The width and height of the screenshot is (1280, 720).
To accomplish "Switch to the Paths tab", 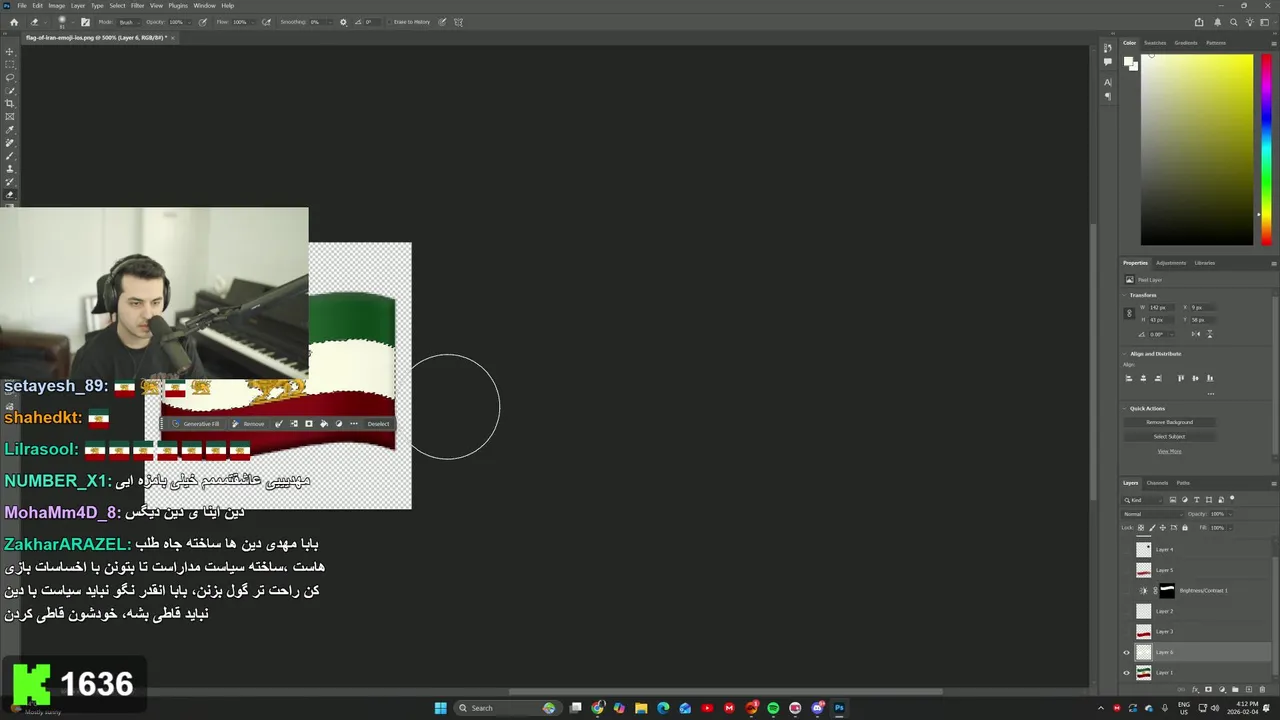I will pyautogui.click(x=1183, y=483).
